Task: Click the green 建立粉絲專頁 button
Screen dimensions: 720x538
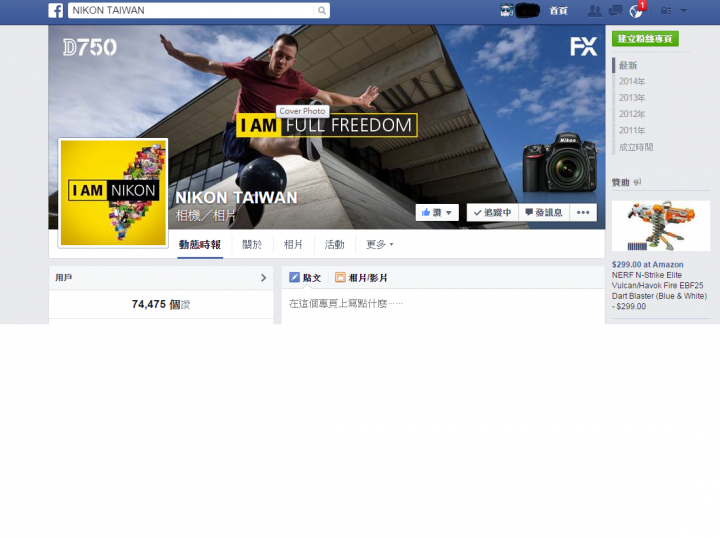Action: click(x=645, y=39)
